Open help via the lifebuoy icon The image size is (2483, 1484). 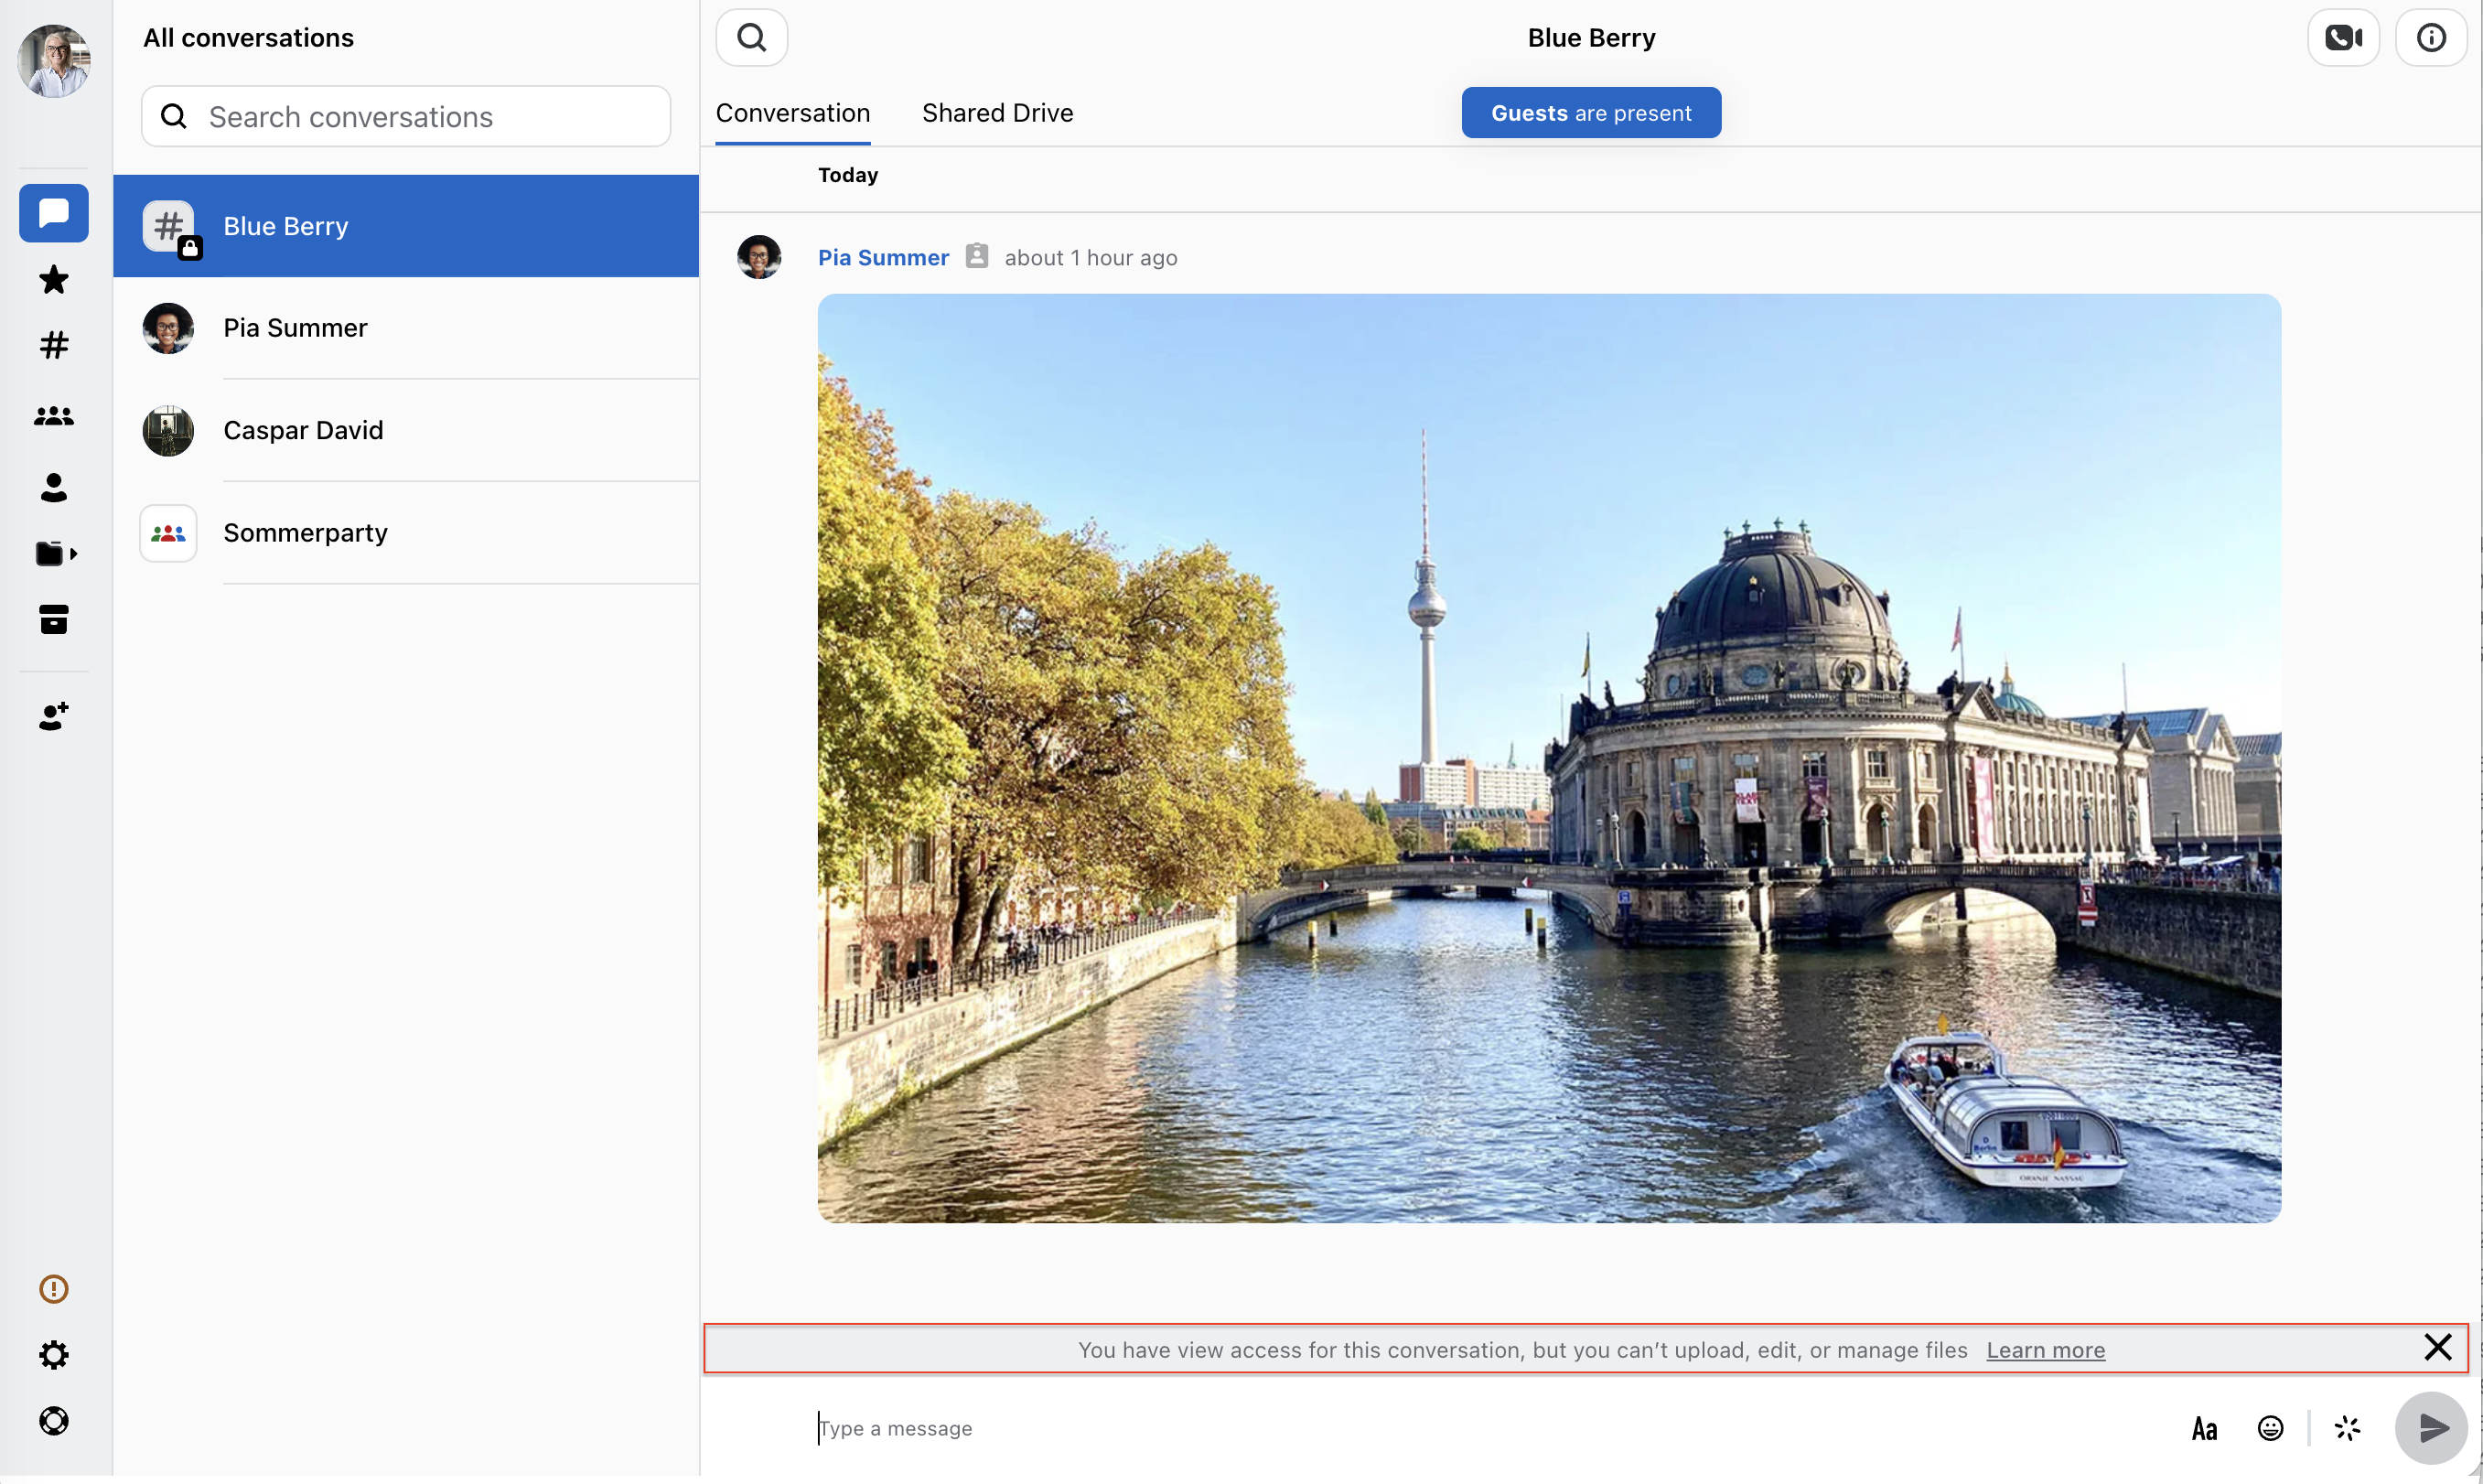54,1421
